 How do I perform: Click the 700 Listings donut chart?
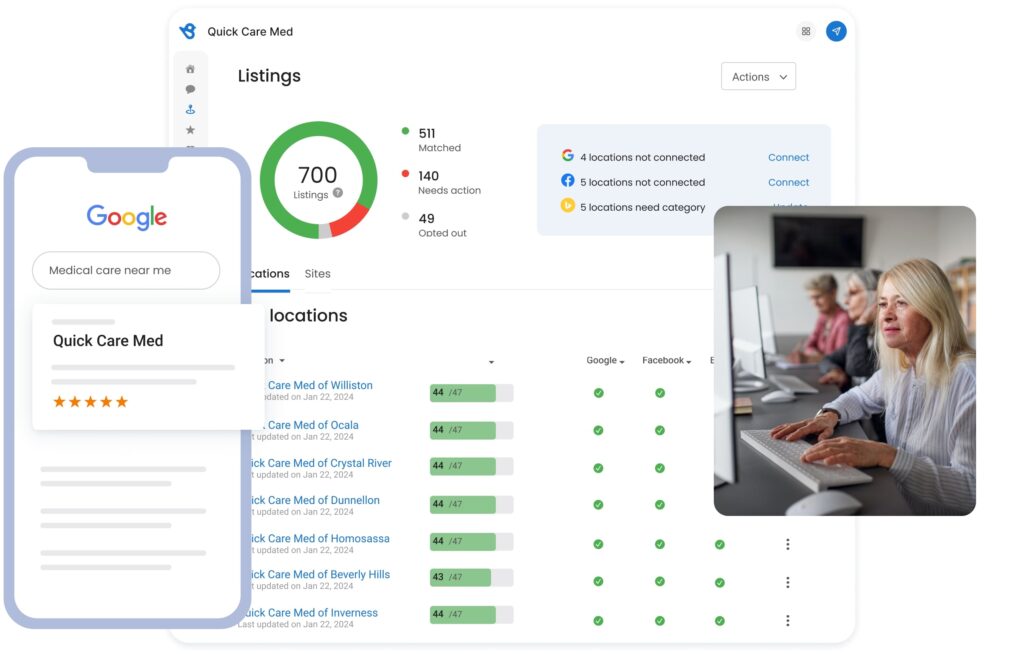pyautogui.click(x=318, y=180)
